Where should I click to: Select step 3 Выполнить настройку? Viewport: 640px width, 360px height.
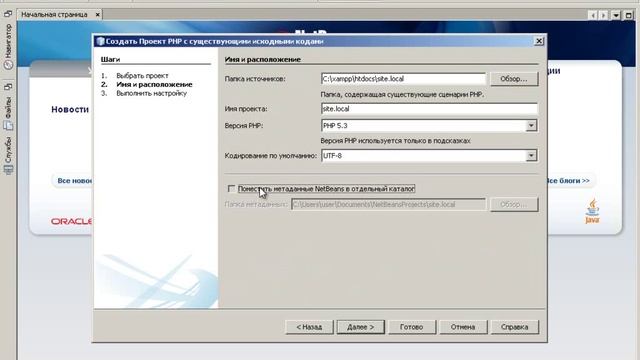click(151, 93)
